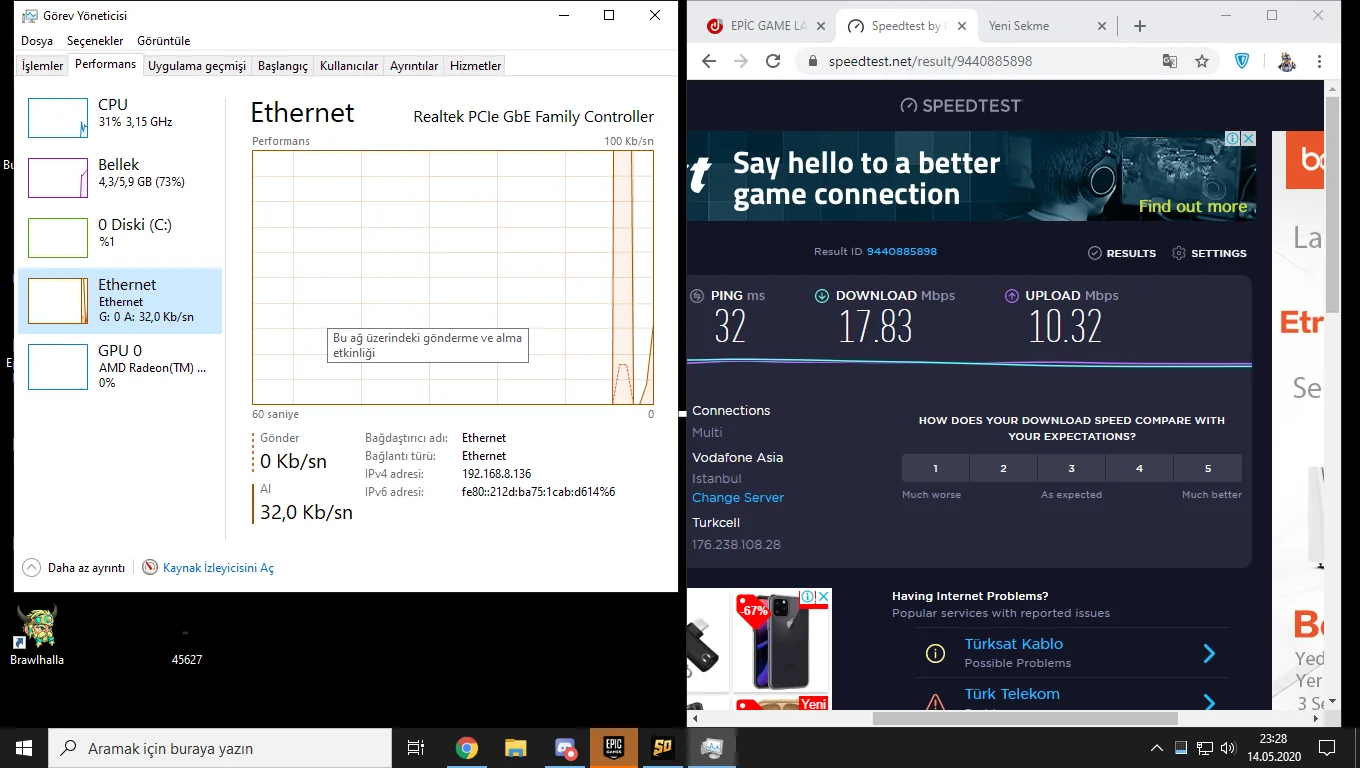Image resolution: width=1360 pixels, height=768 pixels.
Task: Open a new Chrome tab with plus button
Action: (x=1140, y=26)
